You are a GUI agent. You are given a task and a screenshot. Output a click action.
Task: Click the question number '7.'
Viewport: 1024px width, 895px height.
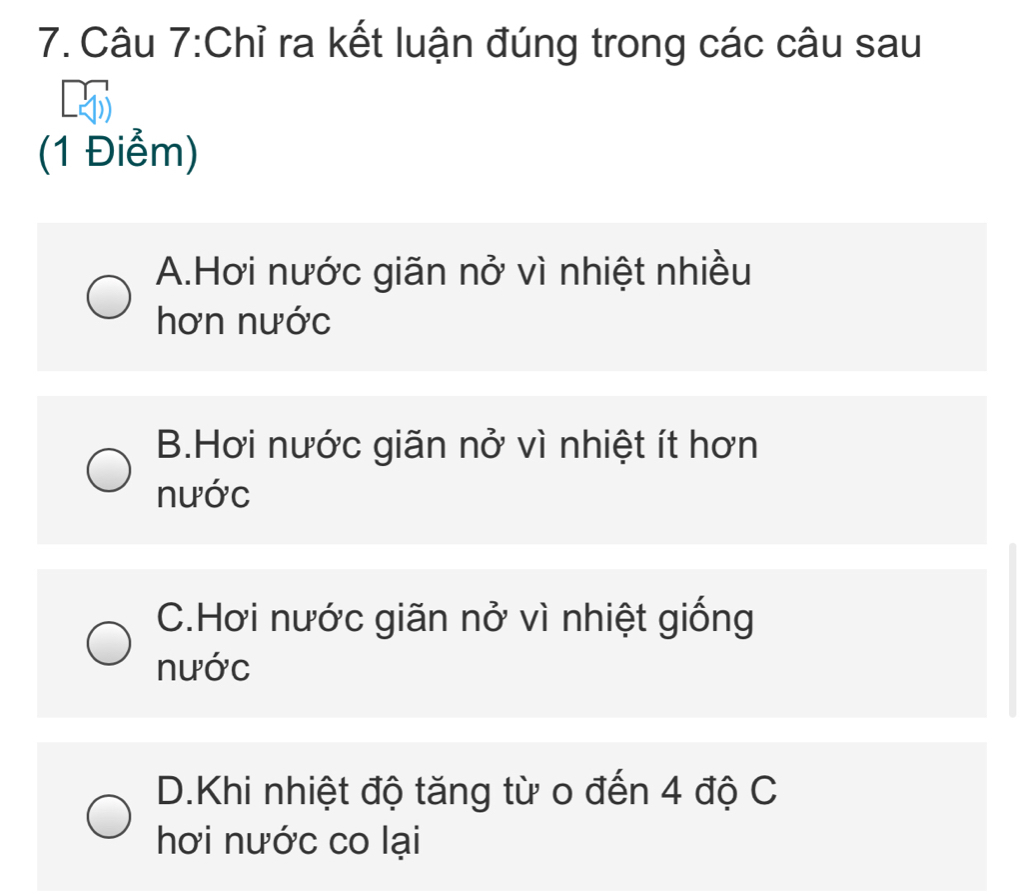coord(55,44)
